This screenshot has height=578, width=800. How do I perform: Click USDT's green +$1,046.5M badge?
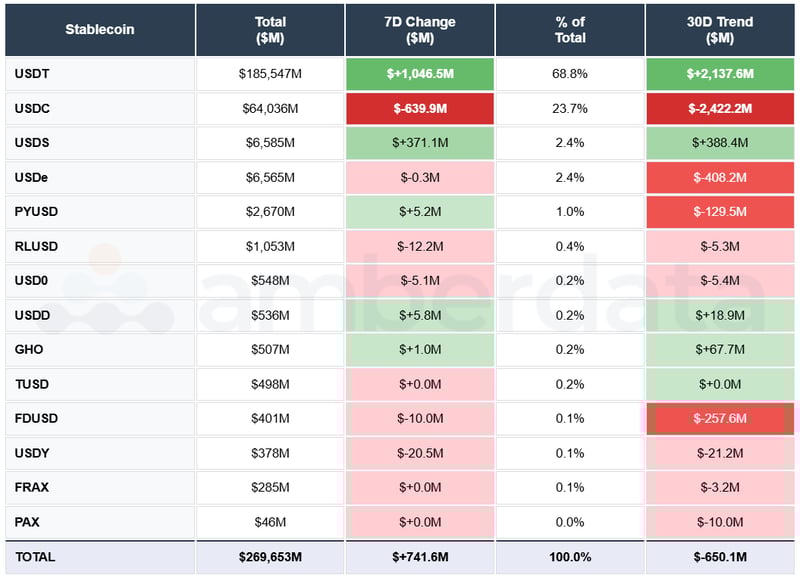pos(420,74)
